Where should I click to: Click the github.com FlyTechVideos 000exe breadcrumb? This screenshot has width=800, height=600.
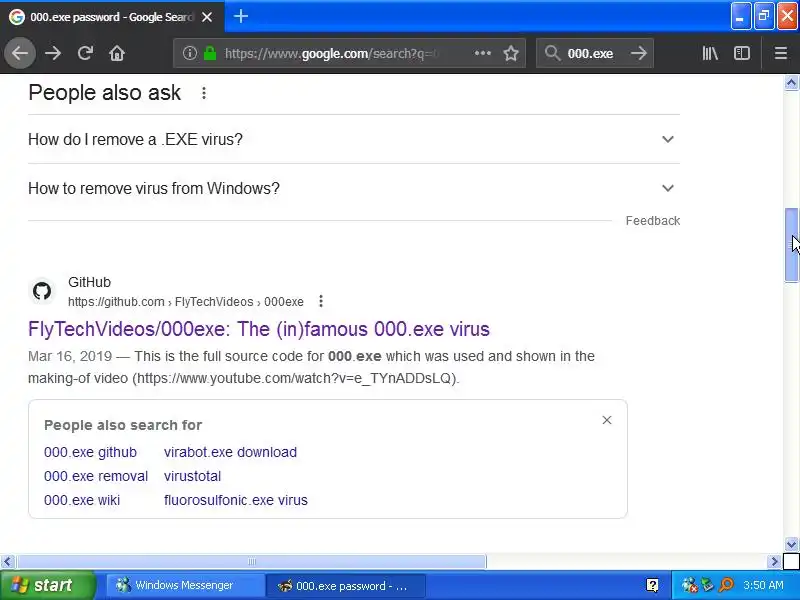coord(186,302)
